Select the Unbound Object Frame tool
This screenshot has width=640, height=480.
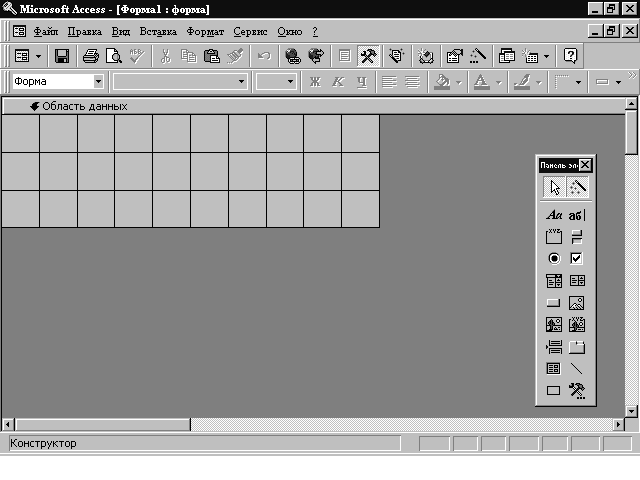click(x=554, y=325)
